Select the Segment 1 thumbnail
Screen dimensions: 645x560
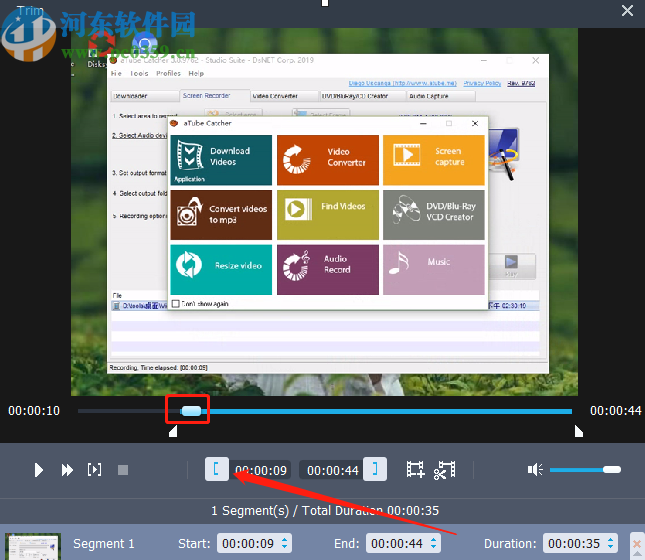33,546
